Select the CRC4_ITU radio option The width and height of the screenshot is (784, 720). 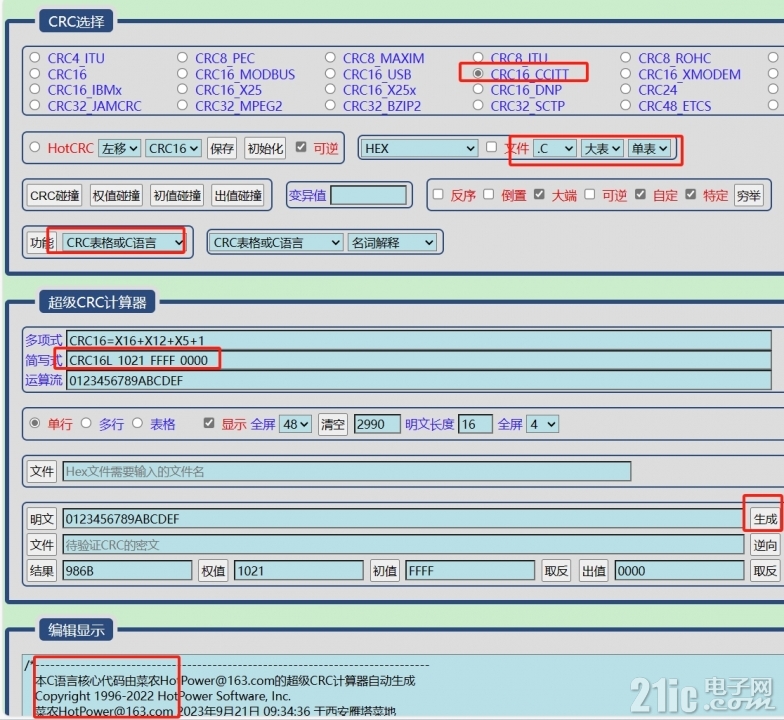pyautogui.click(x=34, y=58)
